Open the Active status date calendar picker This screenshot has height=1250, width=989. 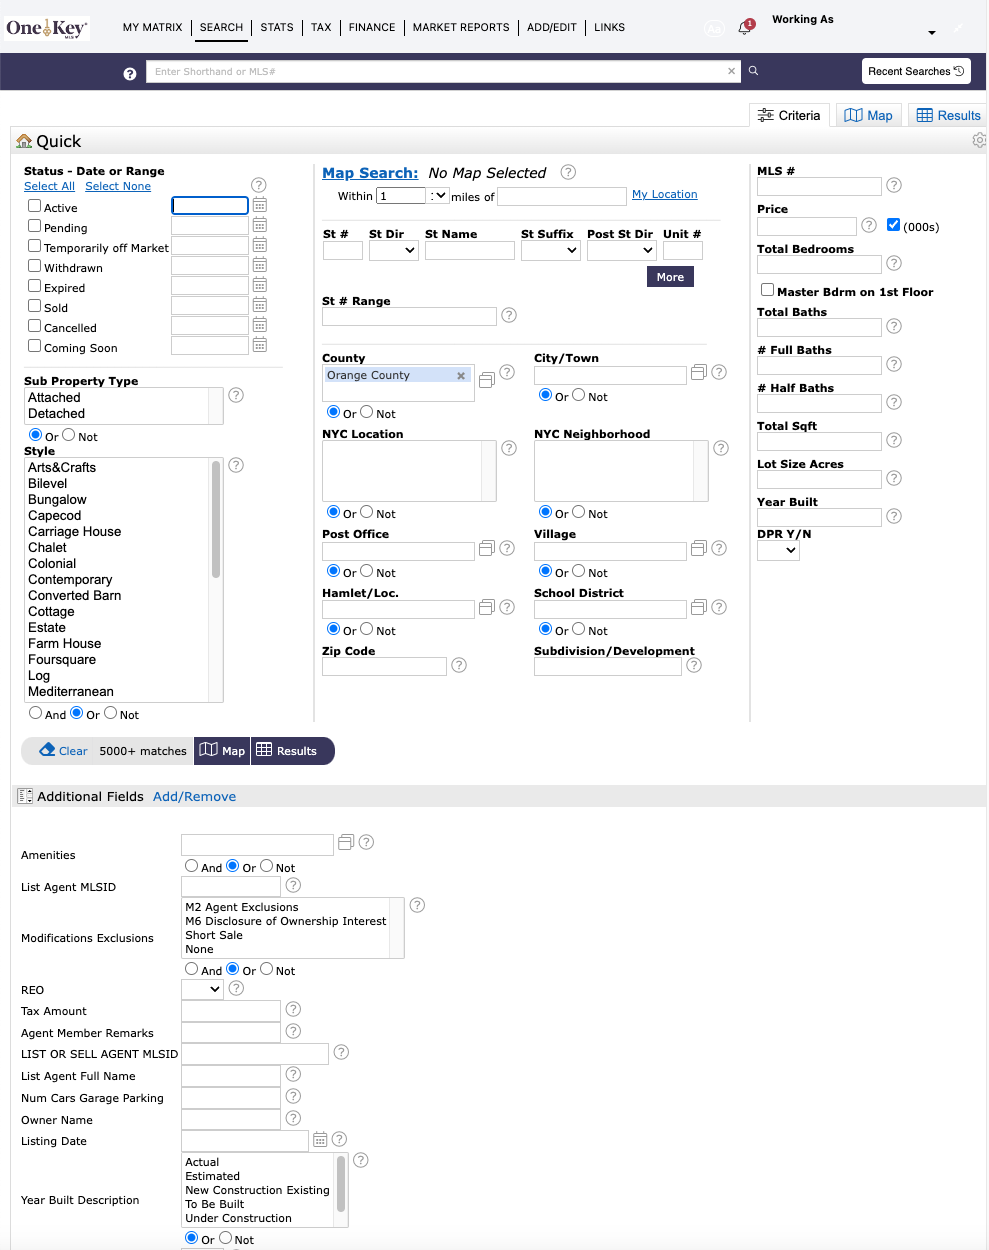(x=259, y=205)
